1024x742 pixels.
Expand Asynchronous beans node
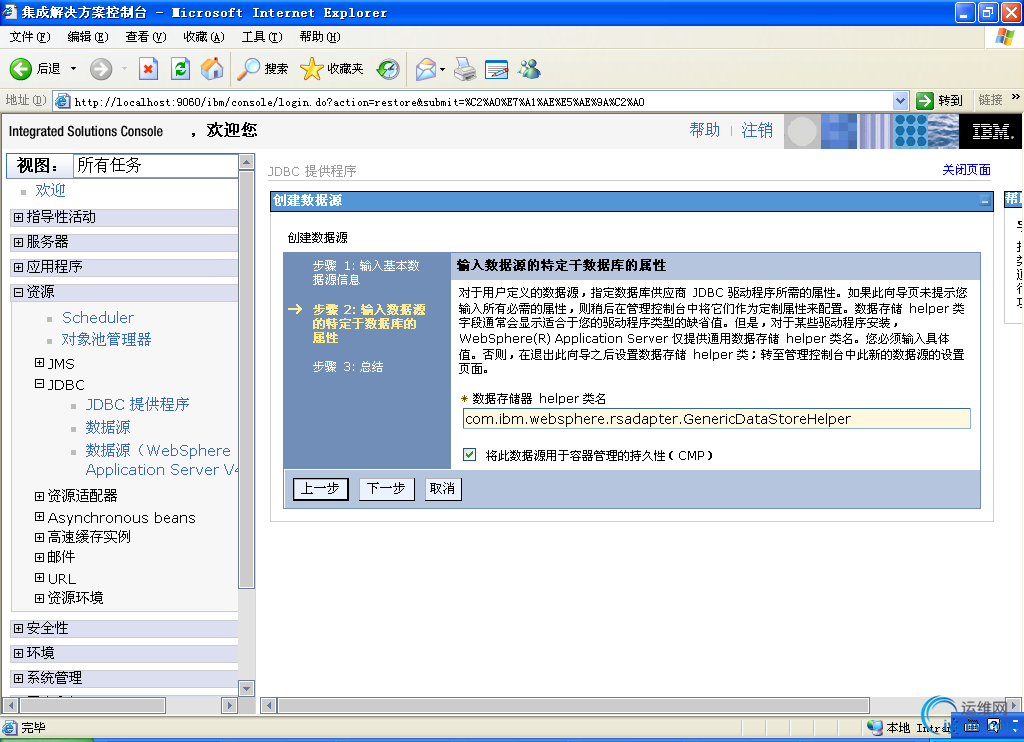(39, 517)
